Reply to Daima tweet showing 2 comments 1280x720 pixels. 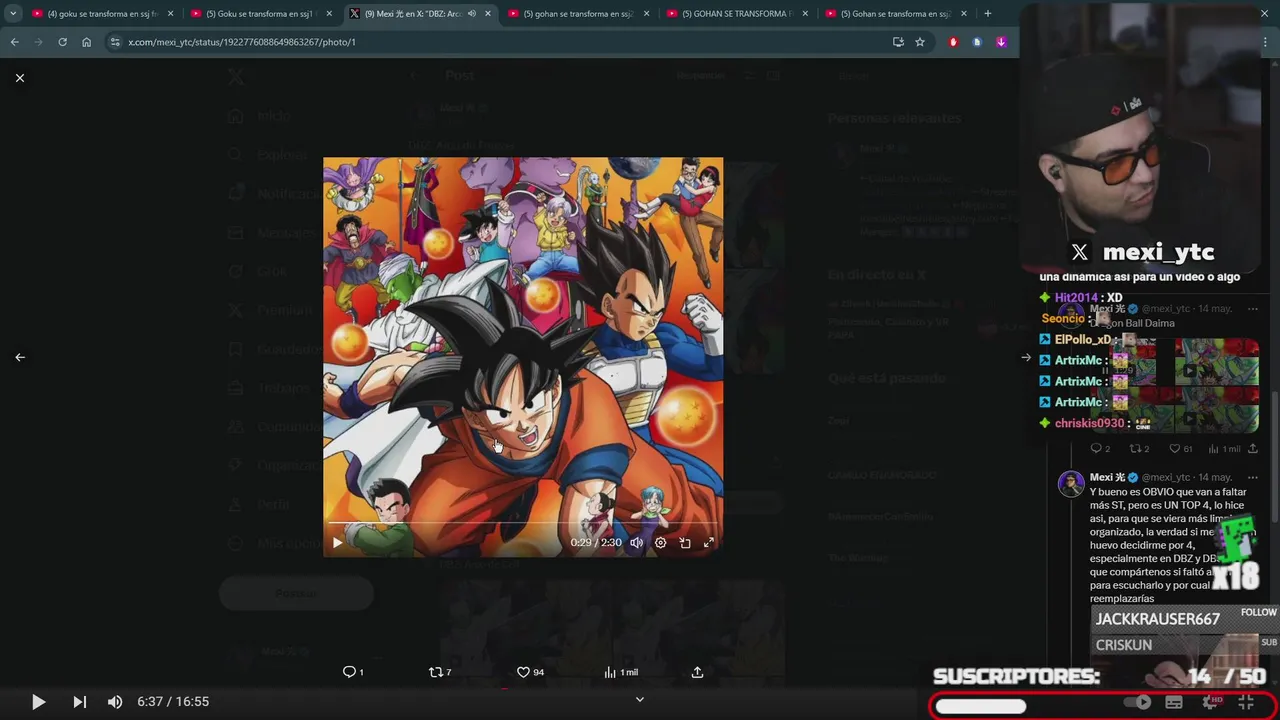(x=1100, y=449)
